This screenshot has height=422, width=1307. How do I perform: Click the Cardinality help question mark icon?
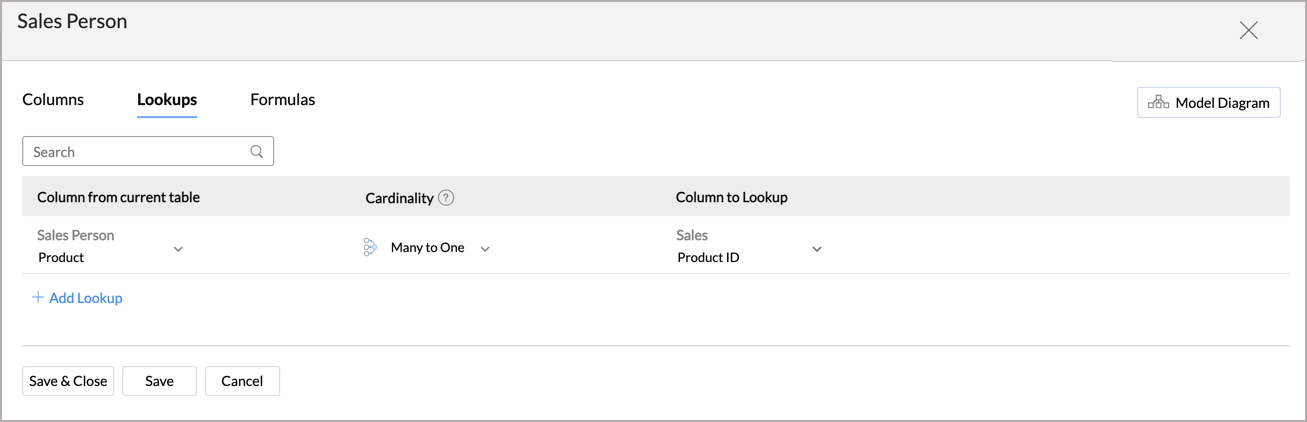[x=446, y=198]
